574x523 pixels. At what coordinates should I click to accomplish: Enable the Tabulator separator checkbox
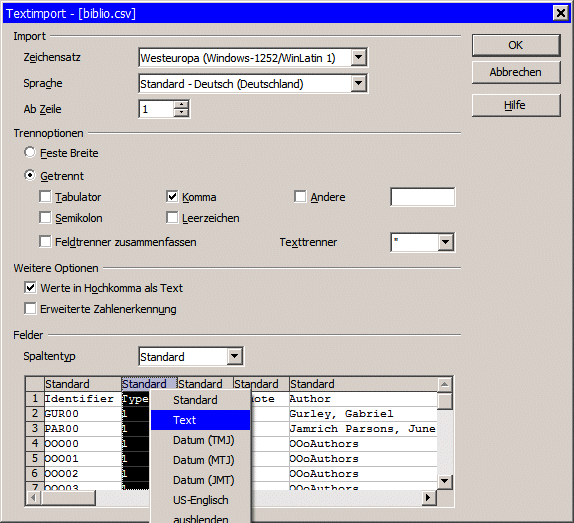(x=45, y=197)
